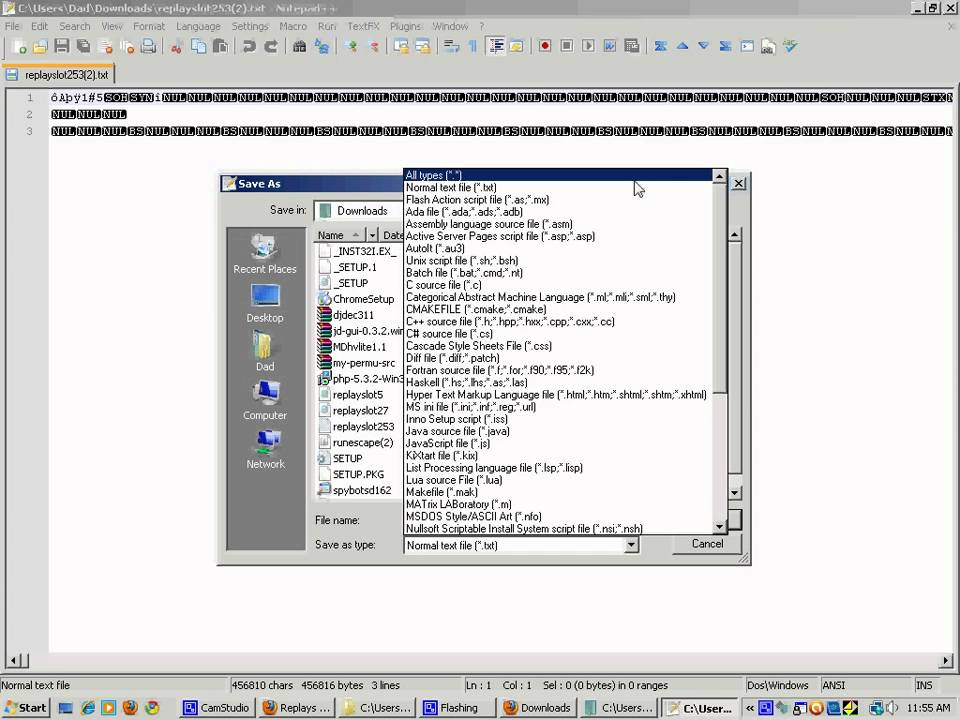
Task: Toggle the indent guide toolbar icon
Action: point(495,47)
